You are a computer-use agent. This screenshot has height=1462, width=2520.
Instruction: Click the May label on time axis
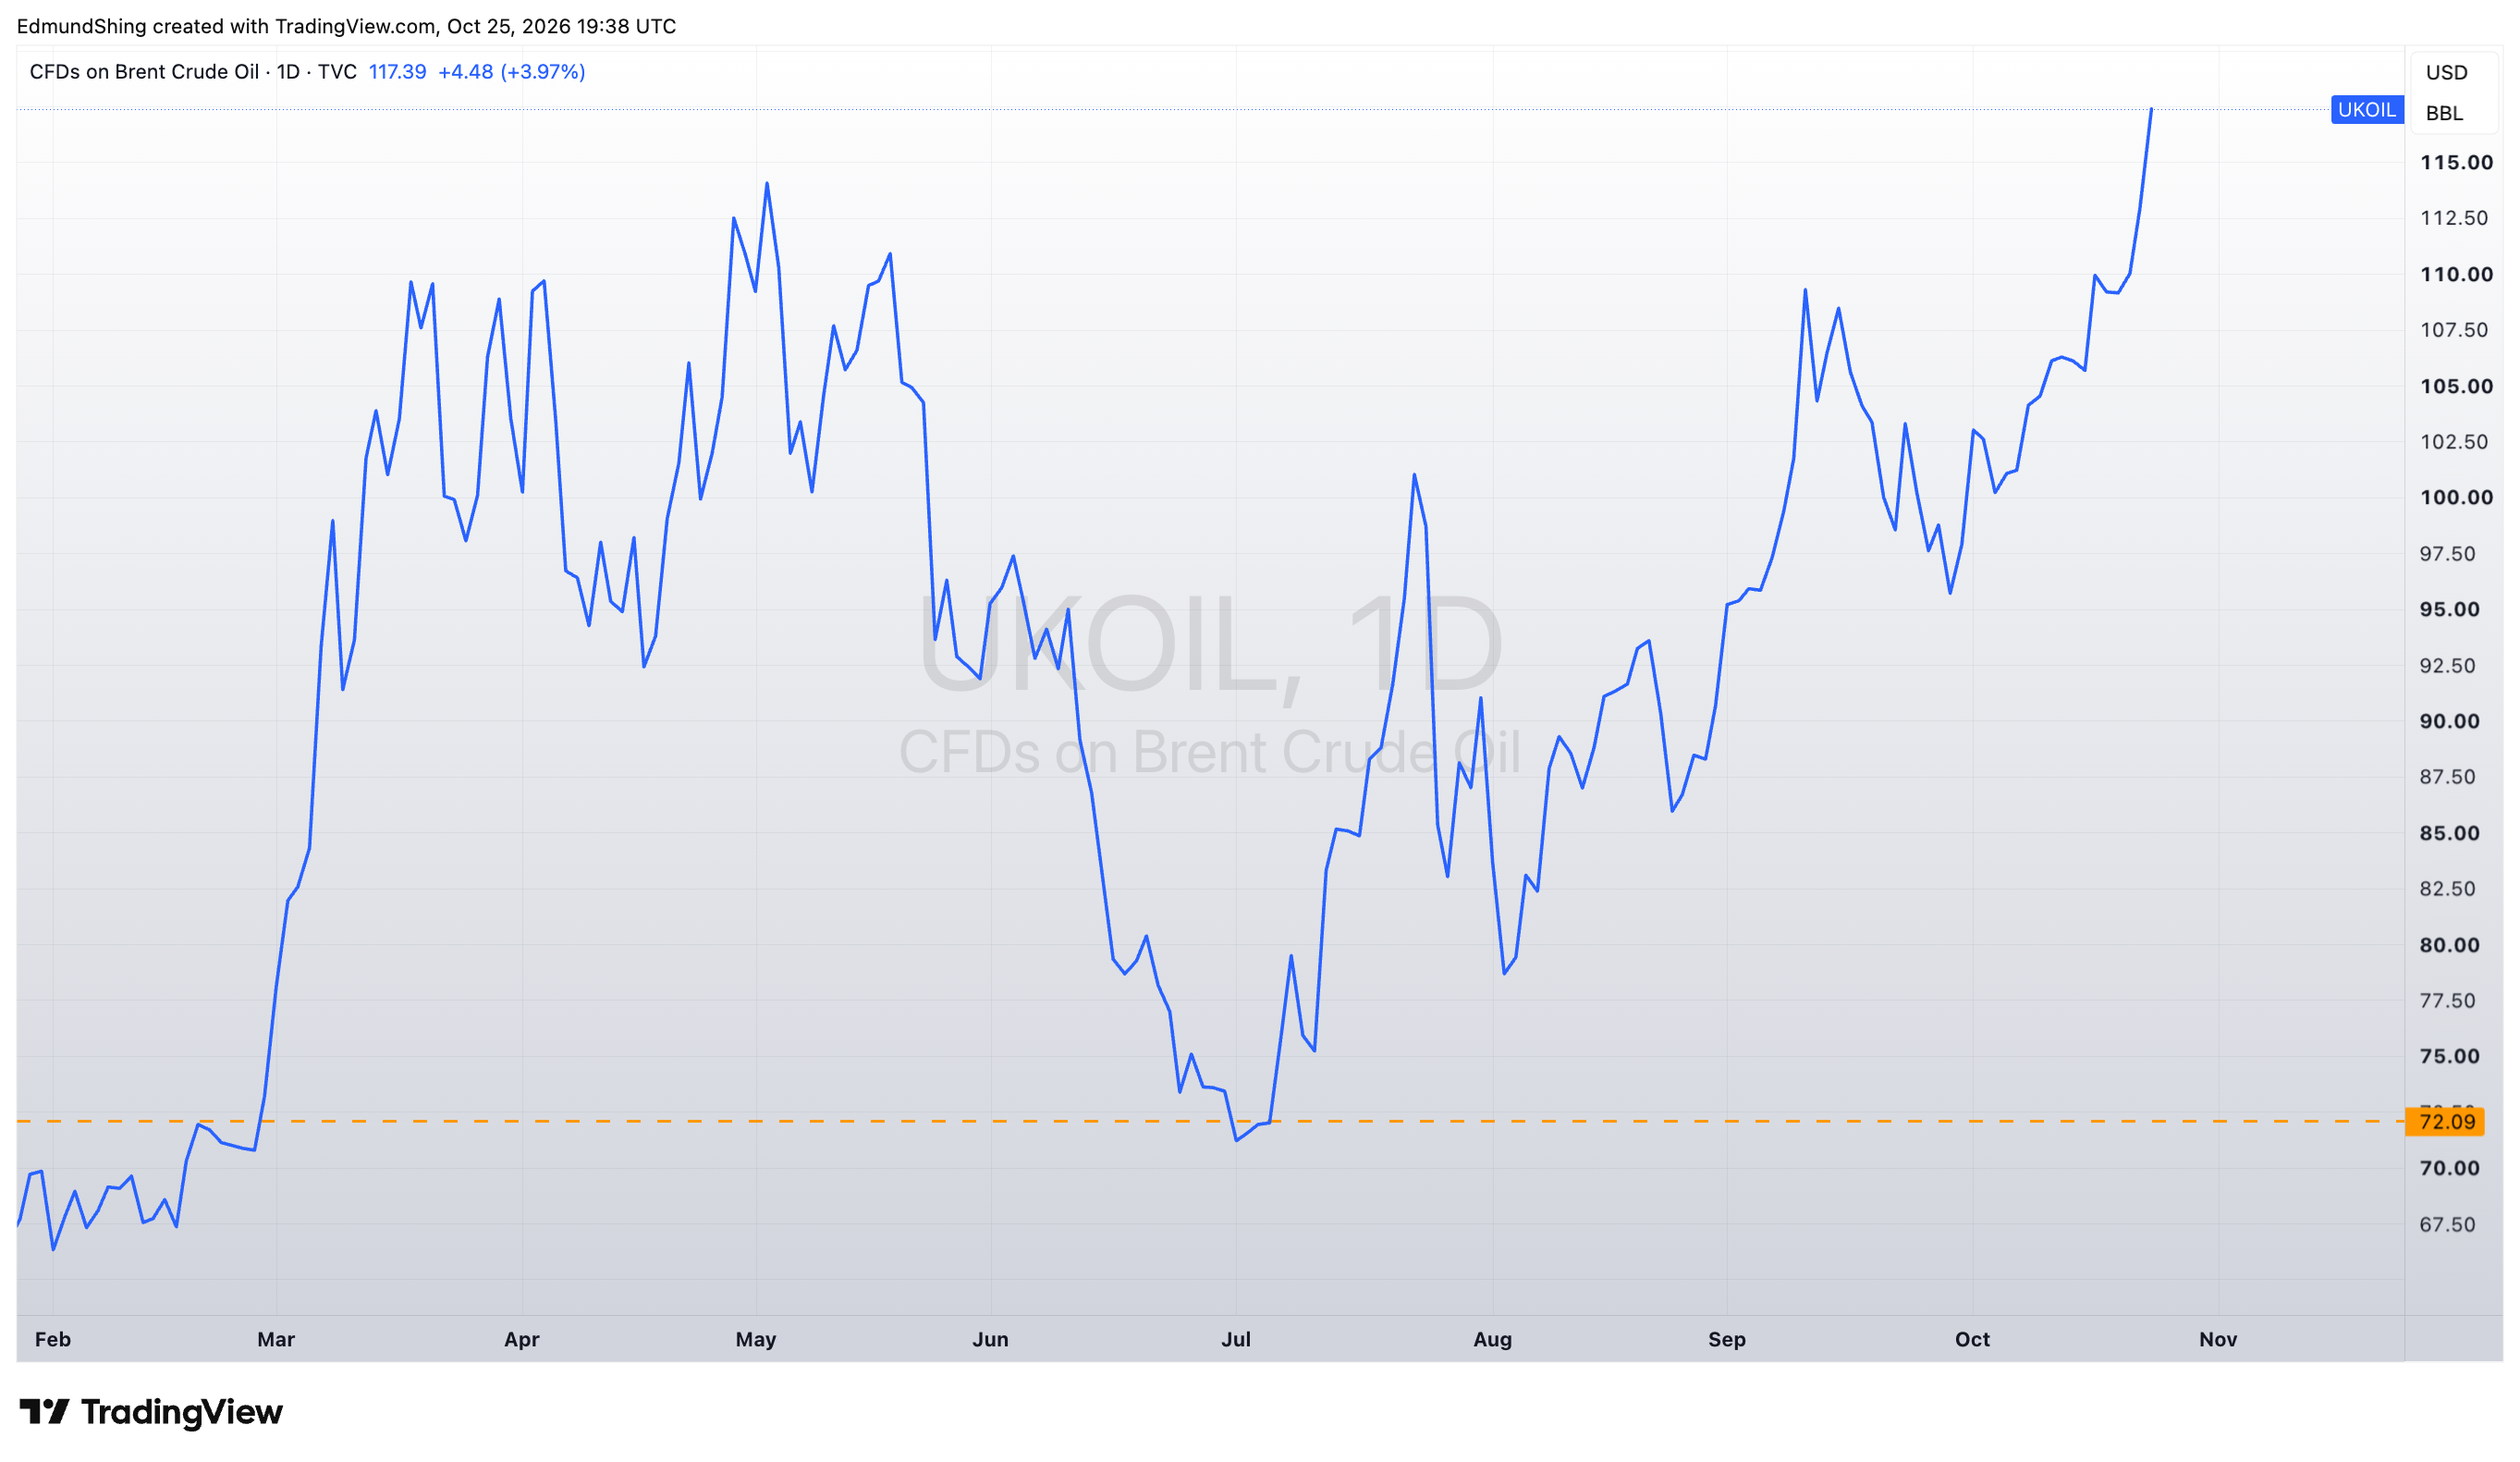756,1339
